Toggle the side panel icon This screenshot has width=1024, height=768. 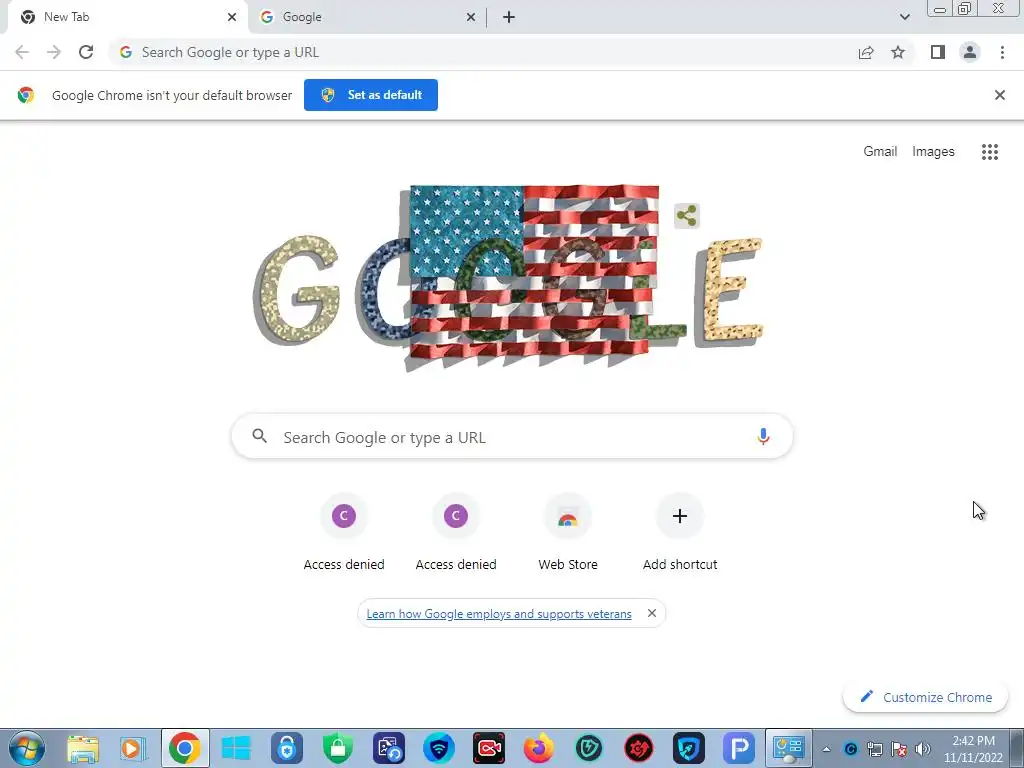pyautogui.click(x=938, y=52)
